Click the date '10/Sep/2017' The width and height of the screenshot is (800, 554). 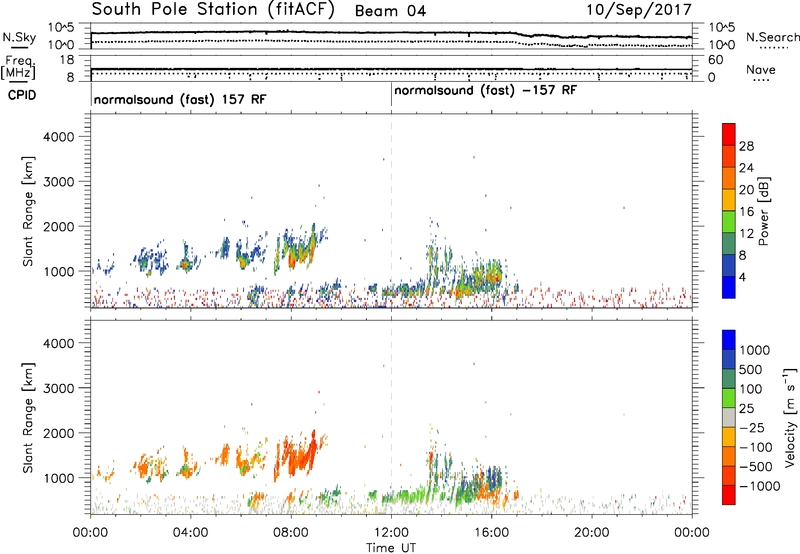[639, 10]
